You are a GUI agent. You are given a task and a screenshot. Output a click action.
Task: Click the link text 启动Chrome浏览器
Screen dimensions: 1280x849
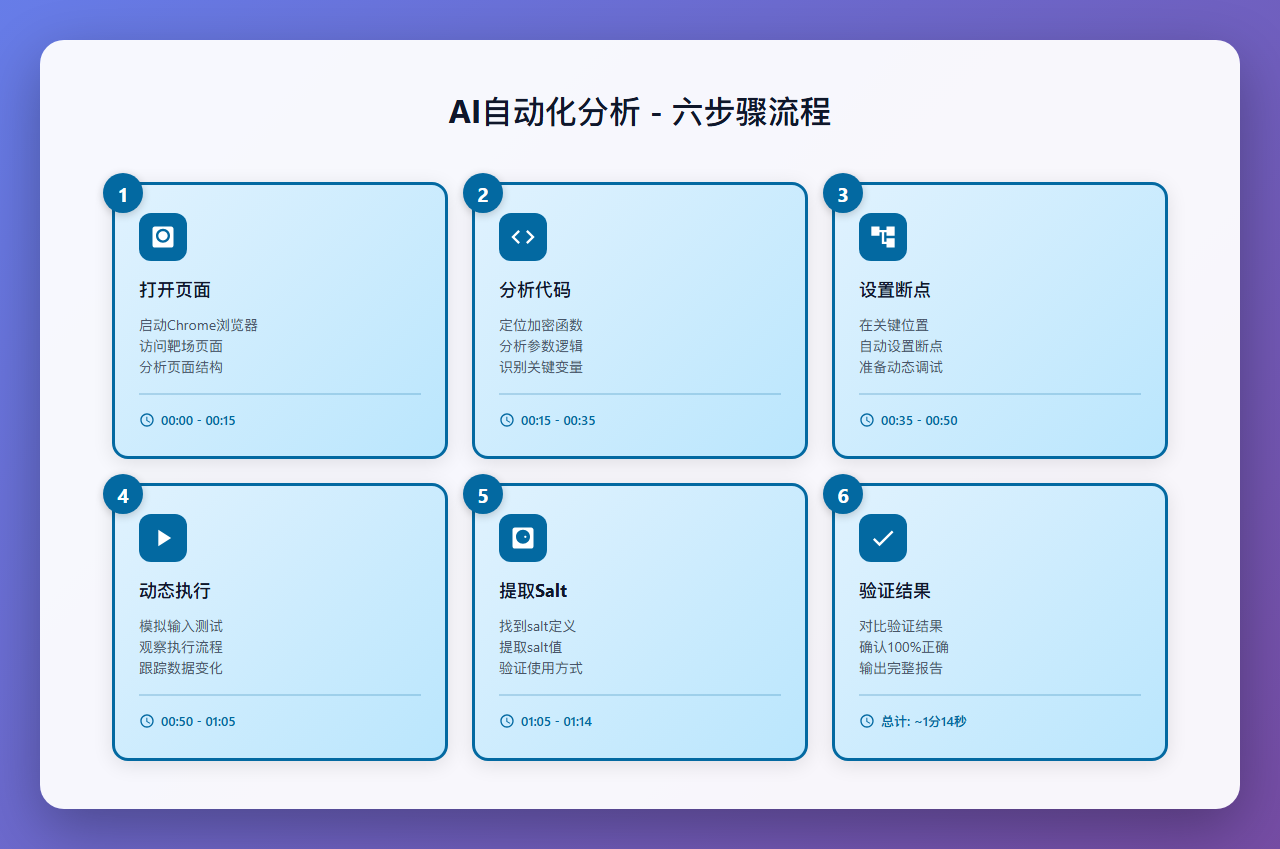pyautogui.click(x=199, y=324)
